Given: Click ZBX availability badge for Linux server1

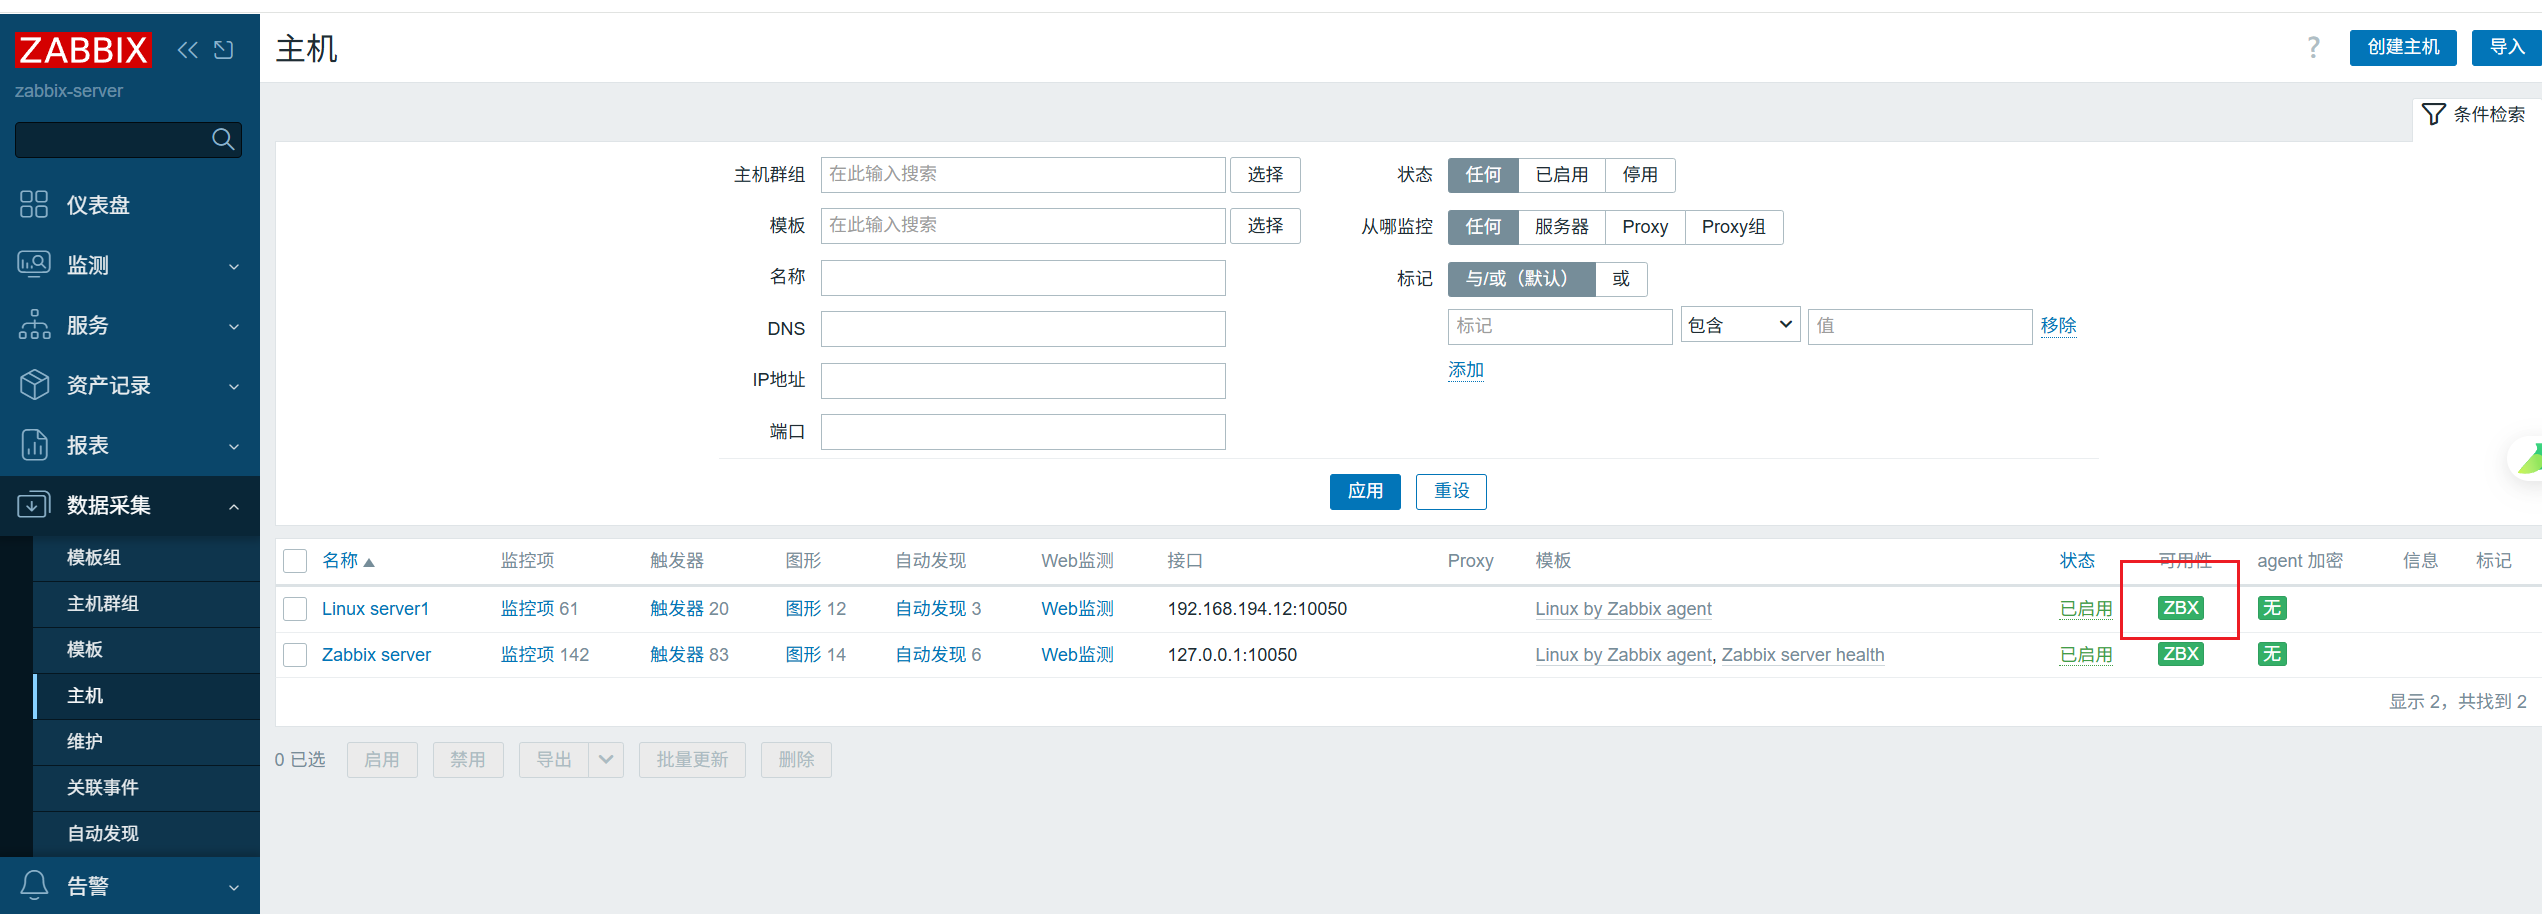Looking at the screenshot, I should pyautogui.click(x=2180, y=608).
